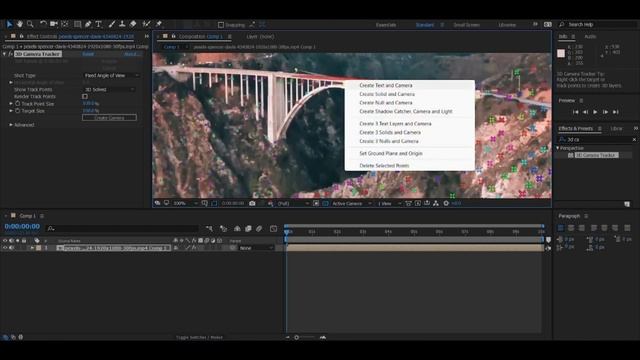Toggle Track Point Size stopwatch
Screen dimensions: 640x360
pyautogui.click(x=18, y=104)
